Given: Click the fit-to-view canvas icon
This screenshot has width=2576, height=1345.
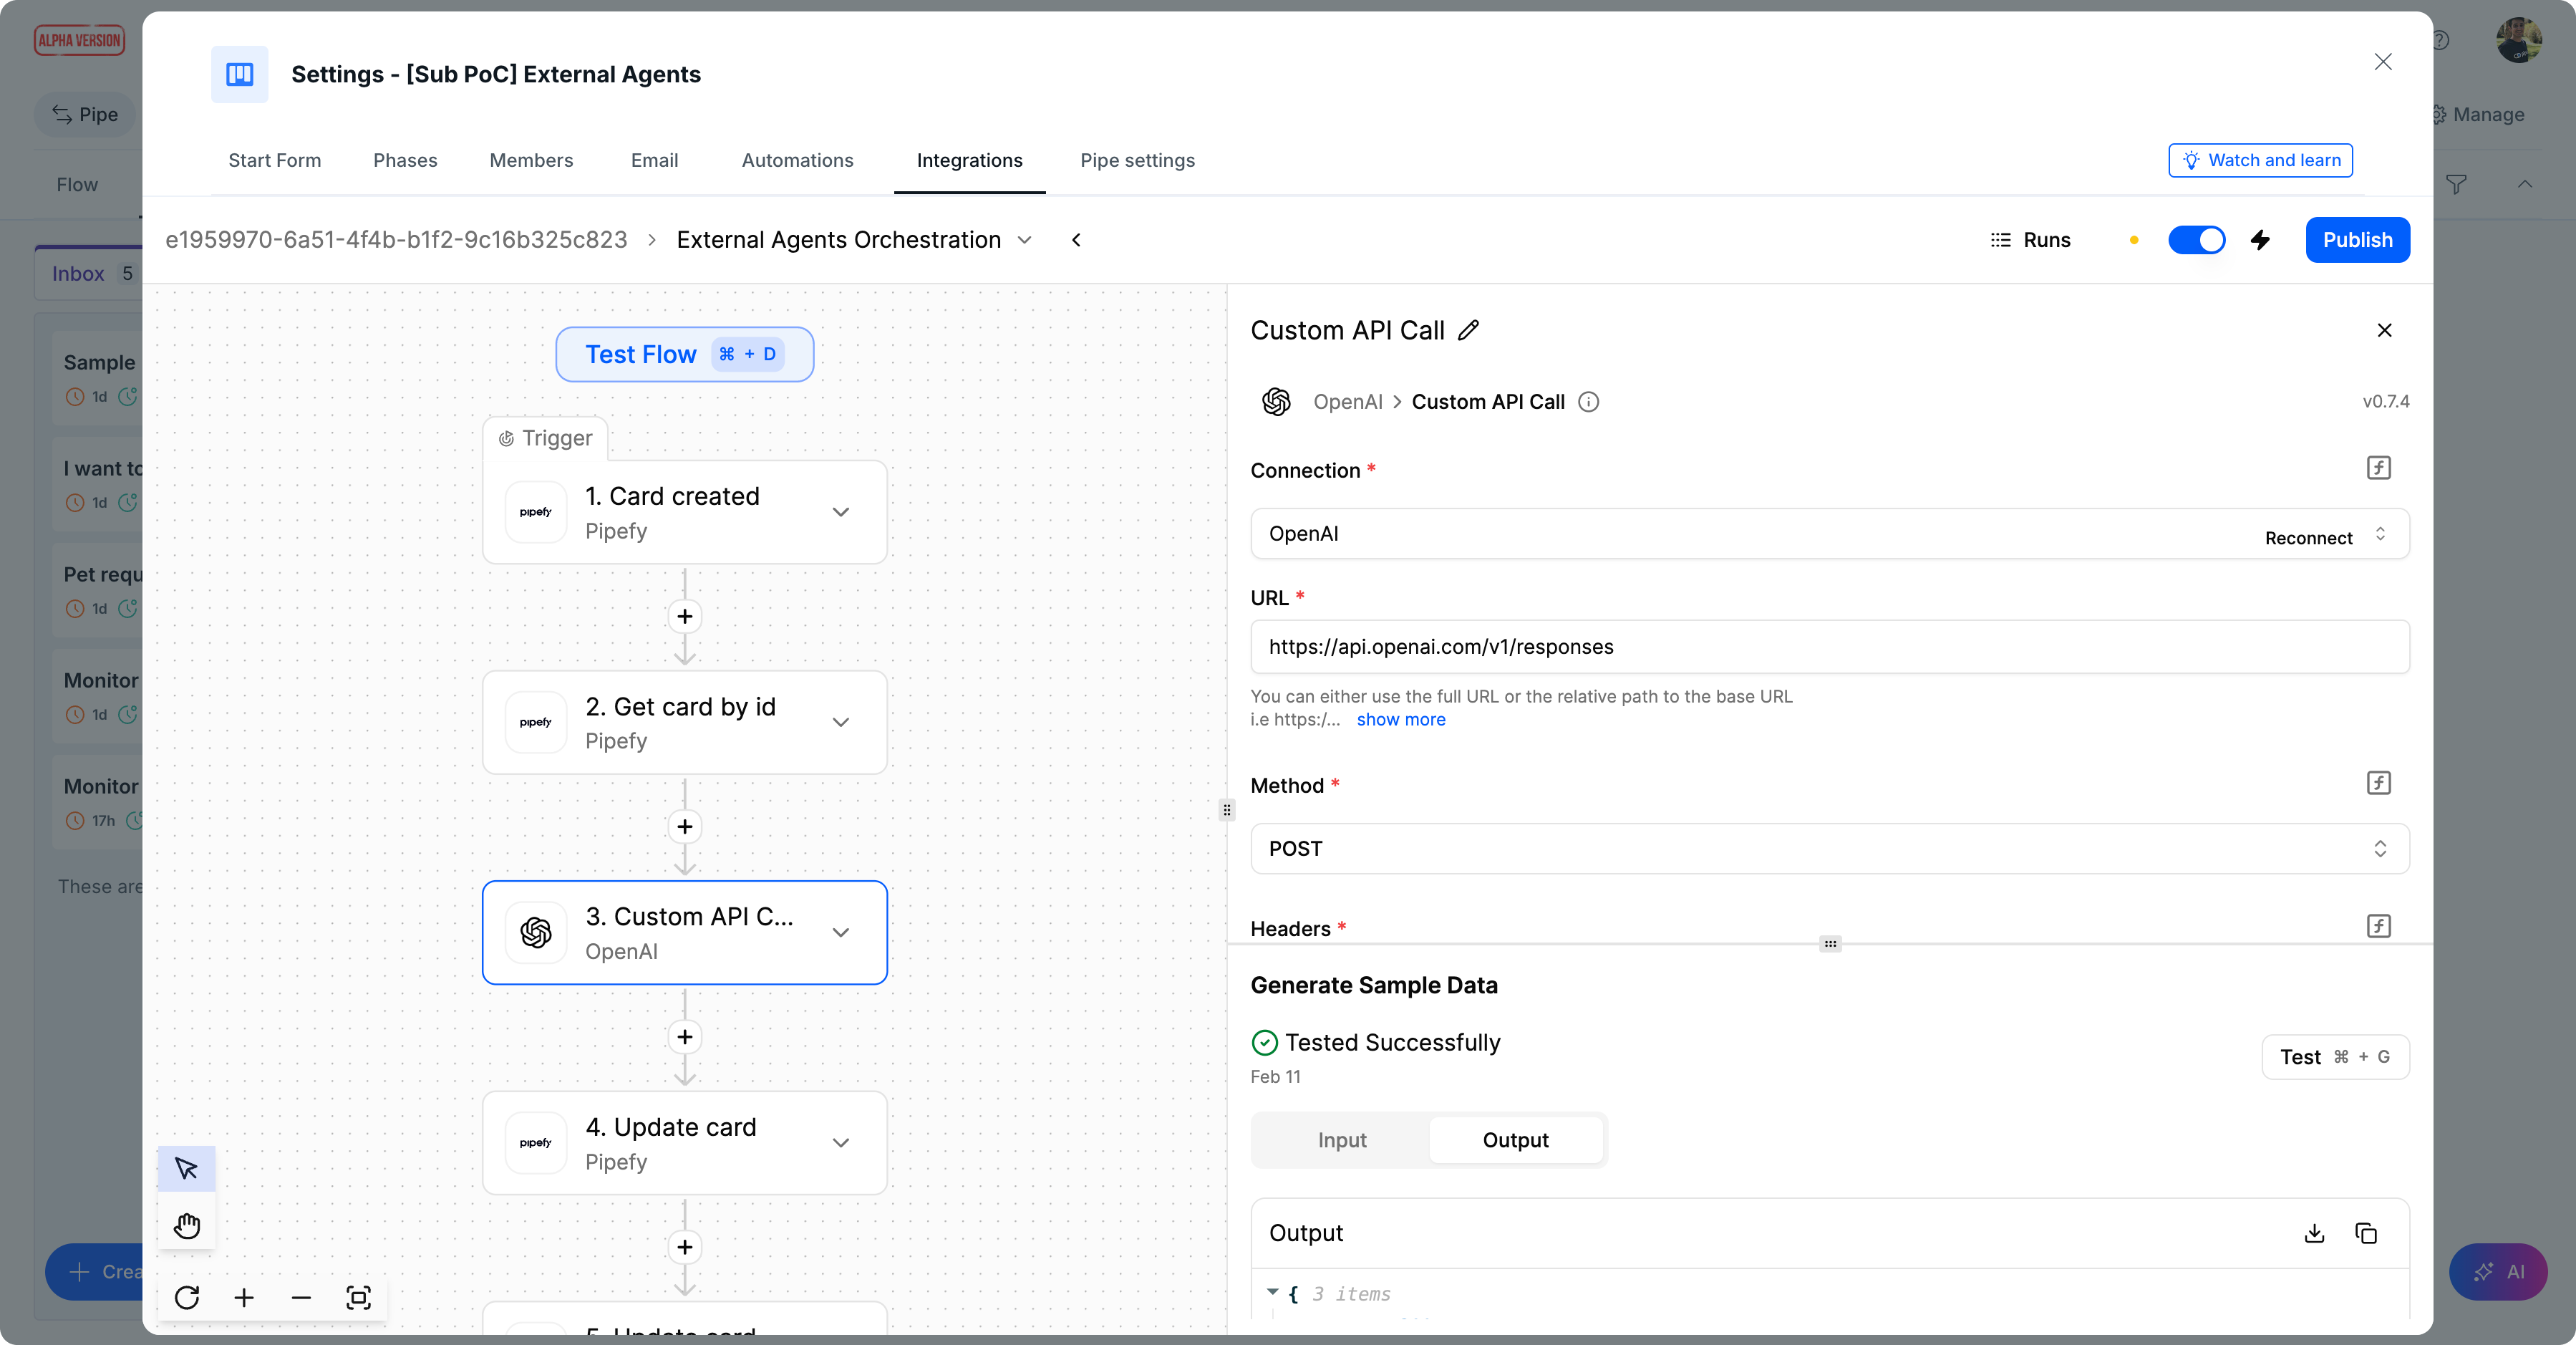Looking at the screenshot, I should click(x=358, y=1298).
